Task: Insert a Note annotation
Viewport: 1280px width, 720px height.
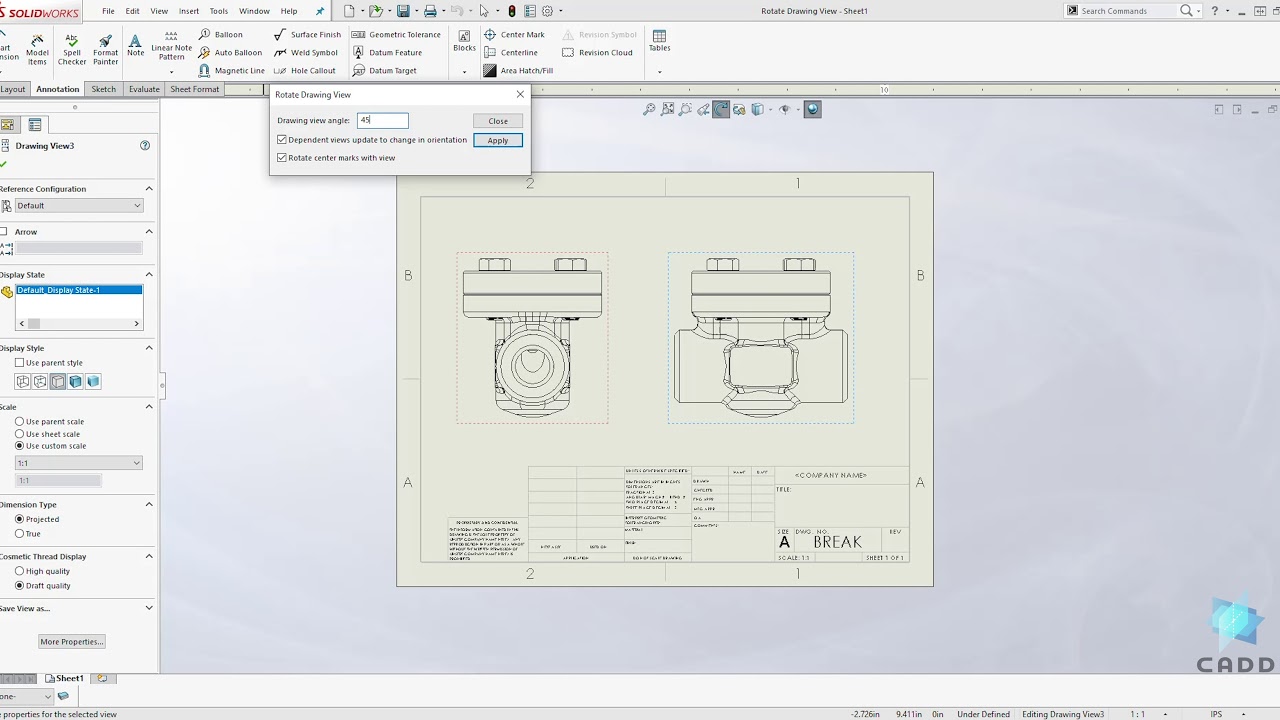Action: 135,45
